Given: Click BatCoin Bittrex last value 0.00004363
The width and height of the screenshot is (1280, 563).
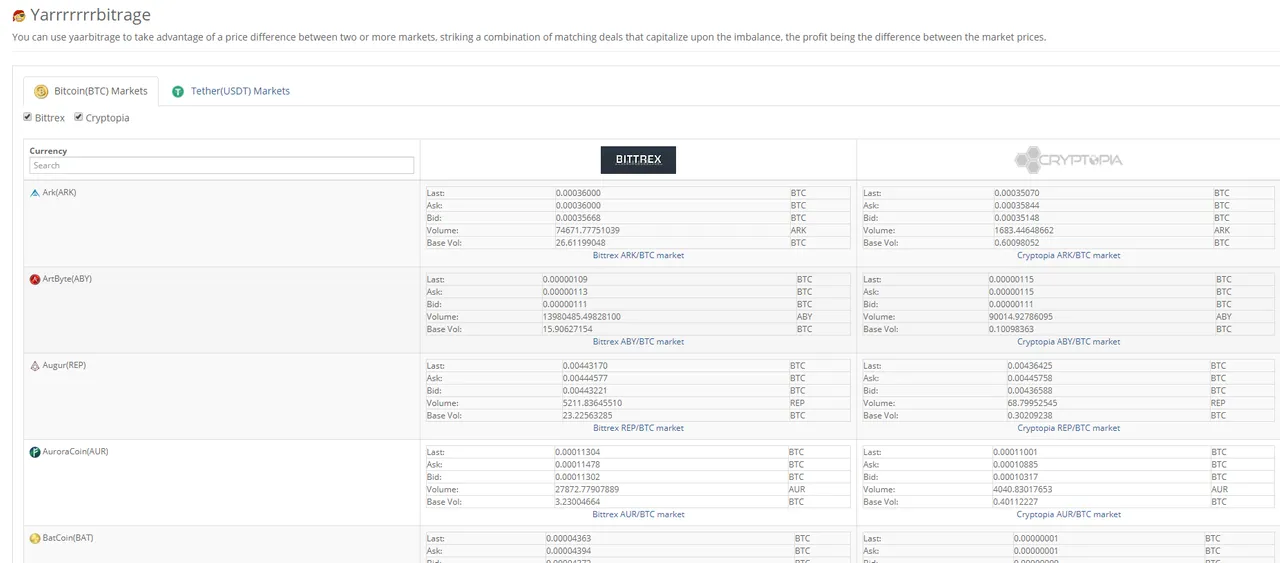Looking at the screenshot, I should 568,539.
